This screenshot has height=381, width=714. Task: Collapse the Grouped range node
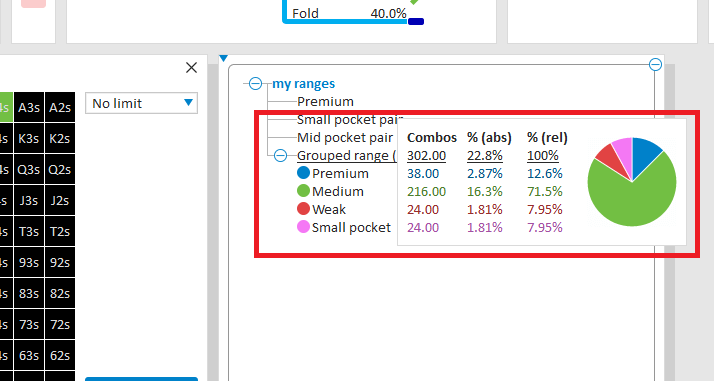pos(280,156)
